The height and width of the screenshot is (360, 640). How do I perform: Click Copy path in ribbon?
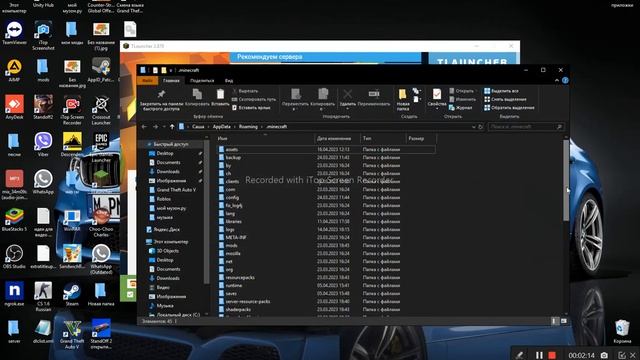pyautogui.click(x=253, y=99)
